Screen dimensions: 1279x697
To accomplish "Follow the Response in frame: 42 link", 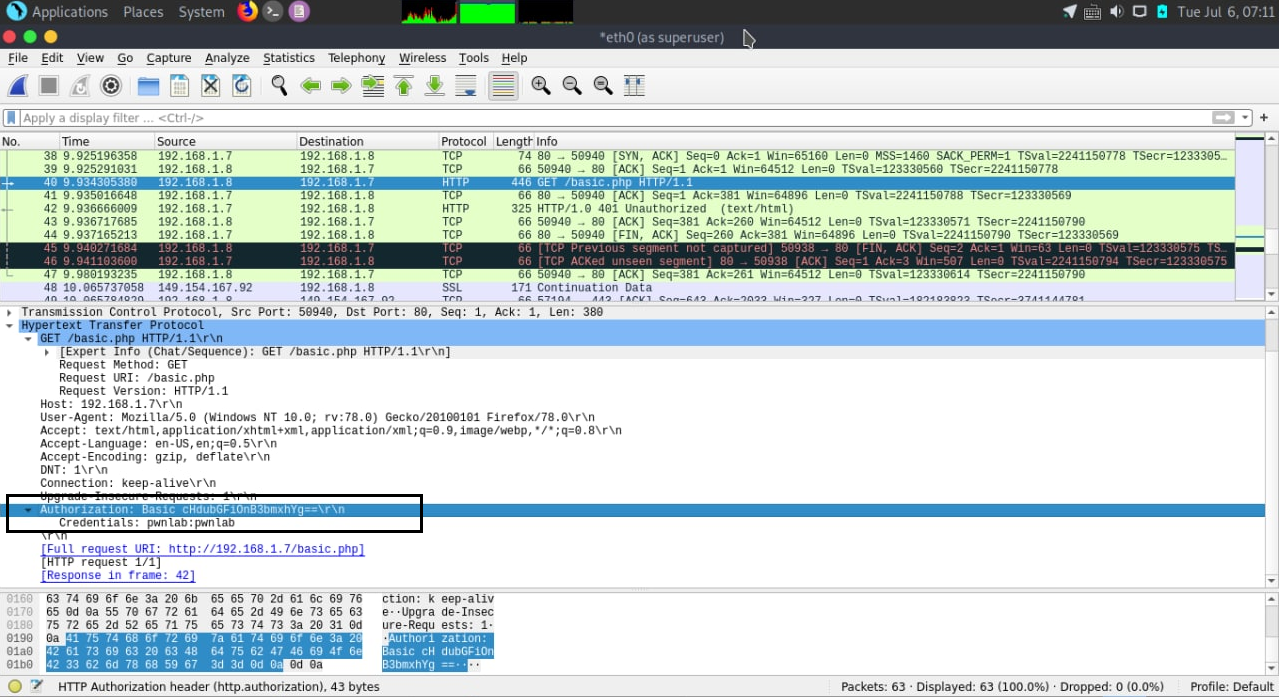I will click(117, 575).
